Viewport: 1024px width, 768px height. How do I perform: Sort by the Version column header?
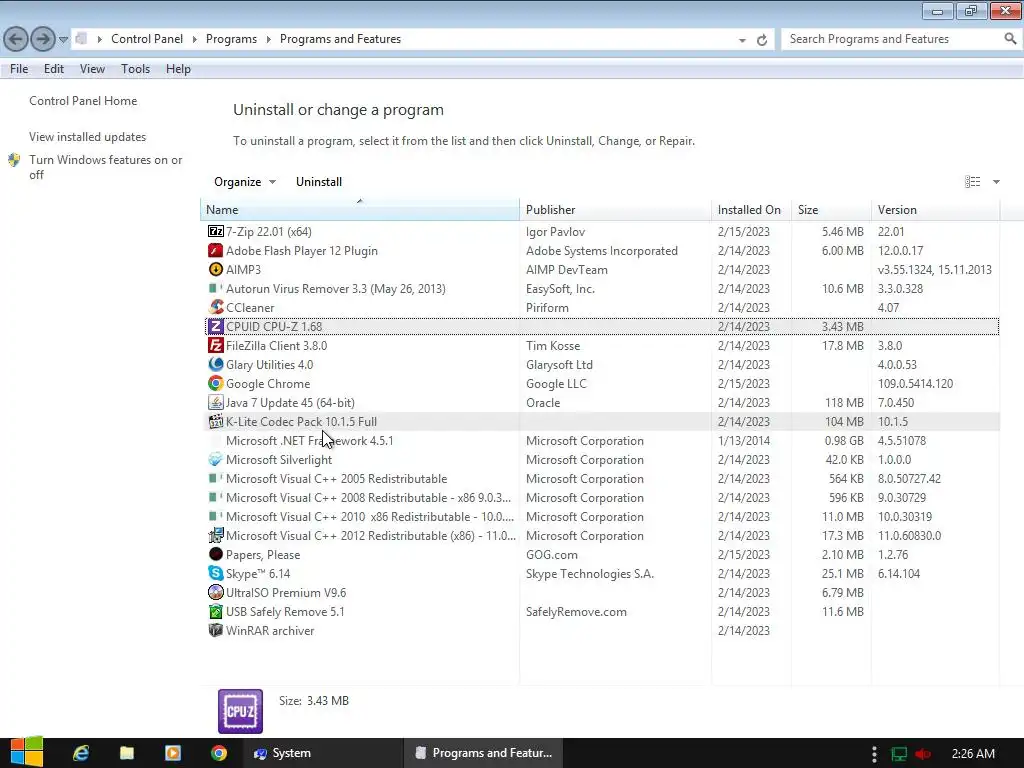point(935,210)
